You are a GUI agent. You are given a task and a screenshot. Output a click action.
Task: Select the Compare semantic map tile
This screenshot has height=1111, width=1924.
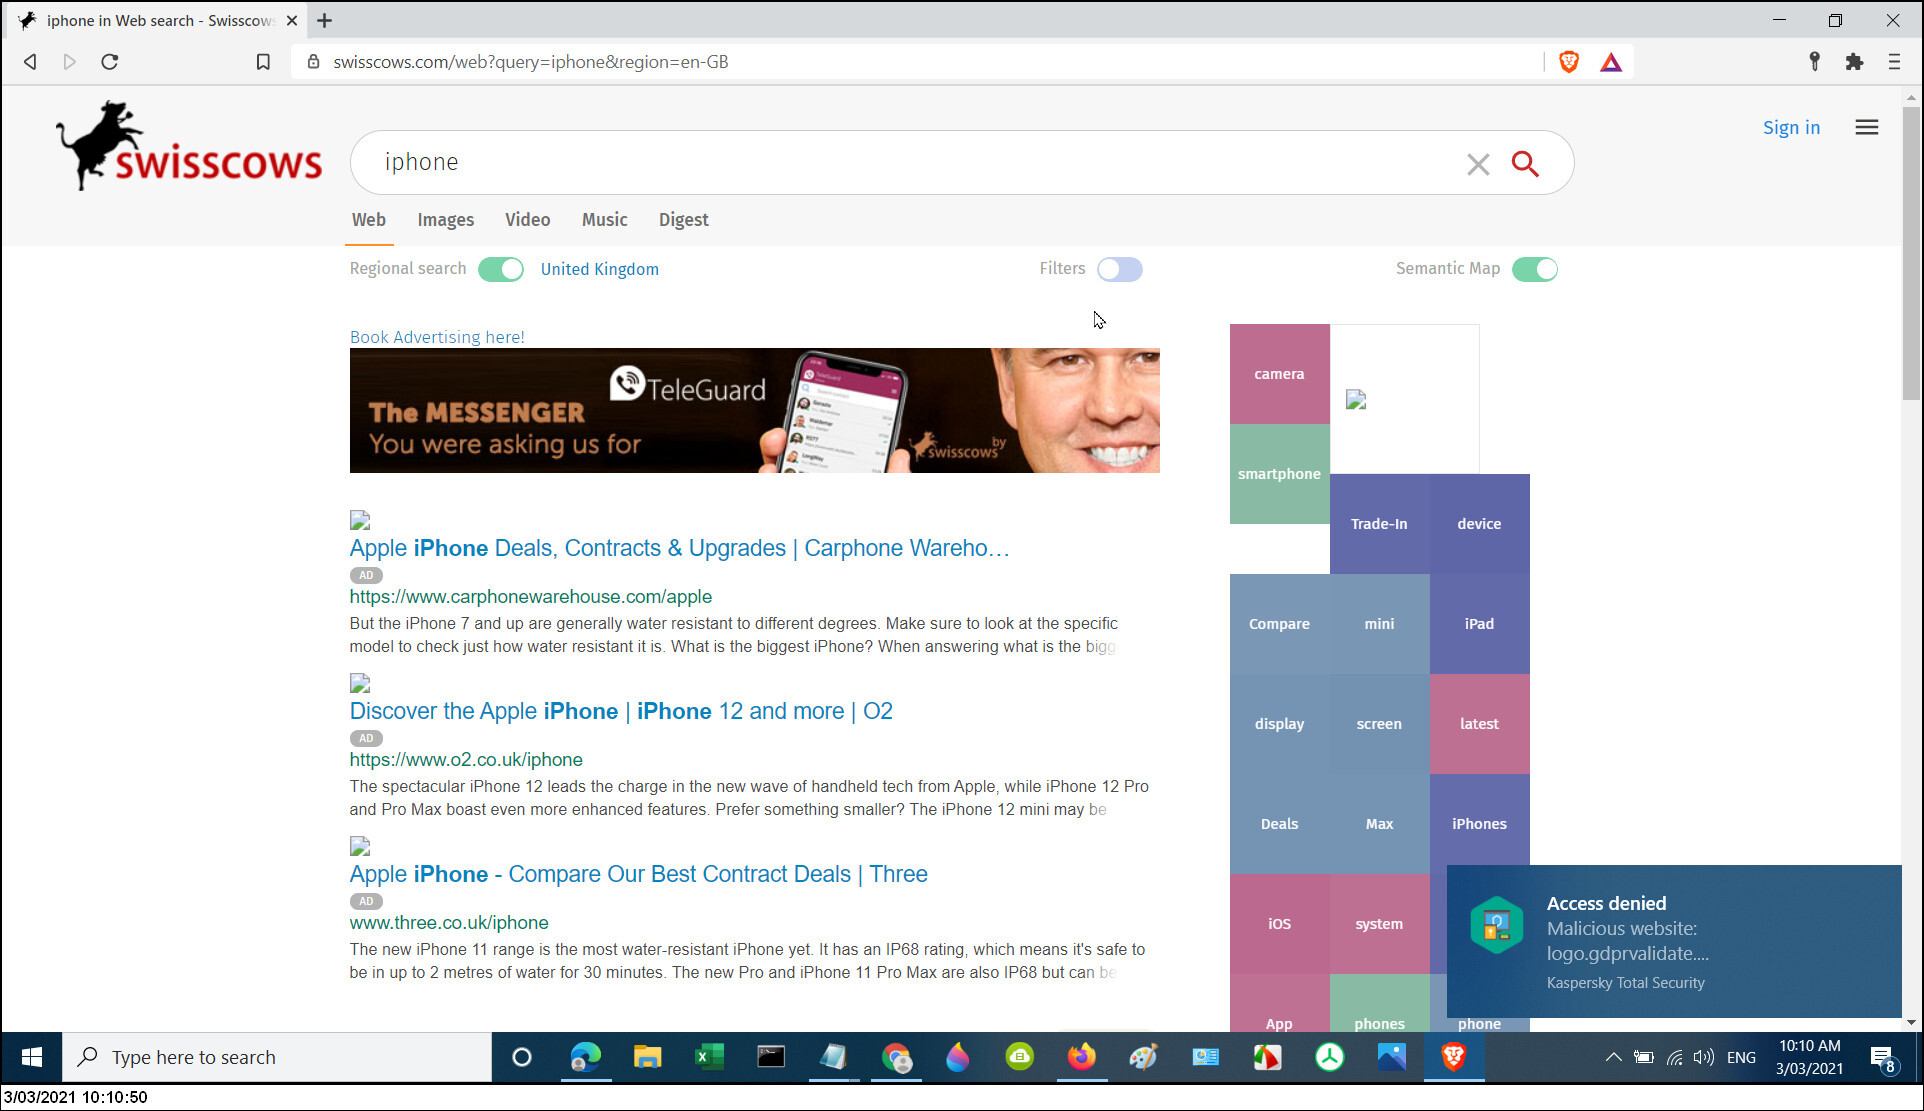[1279, 624]
